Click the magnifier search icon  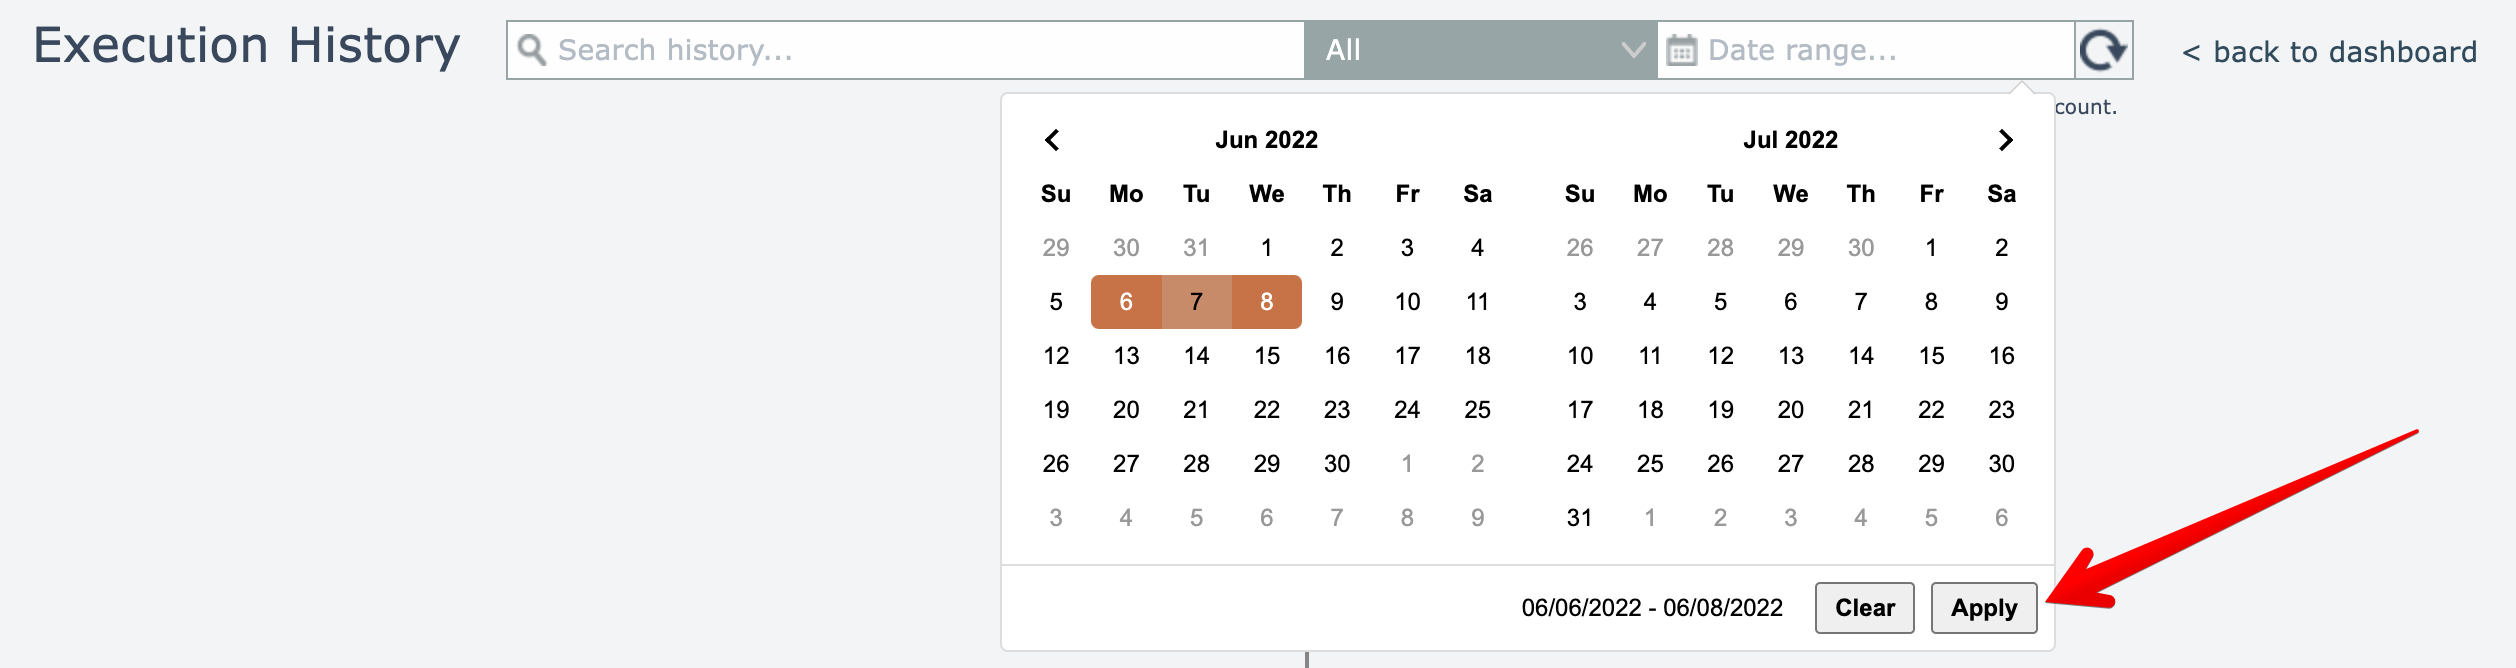click(532, 50)
